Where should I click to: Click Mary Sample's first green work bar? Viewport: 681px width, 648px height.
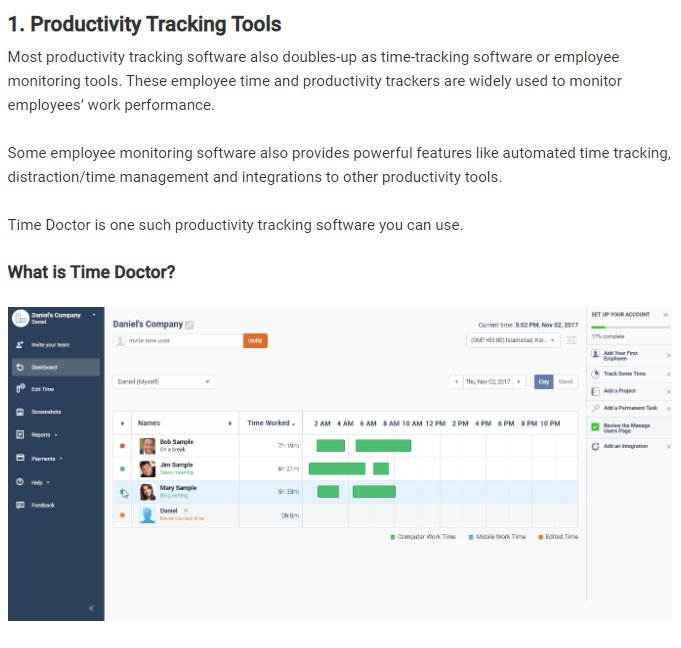pos(328,492)
